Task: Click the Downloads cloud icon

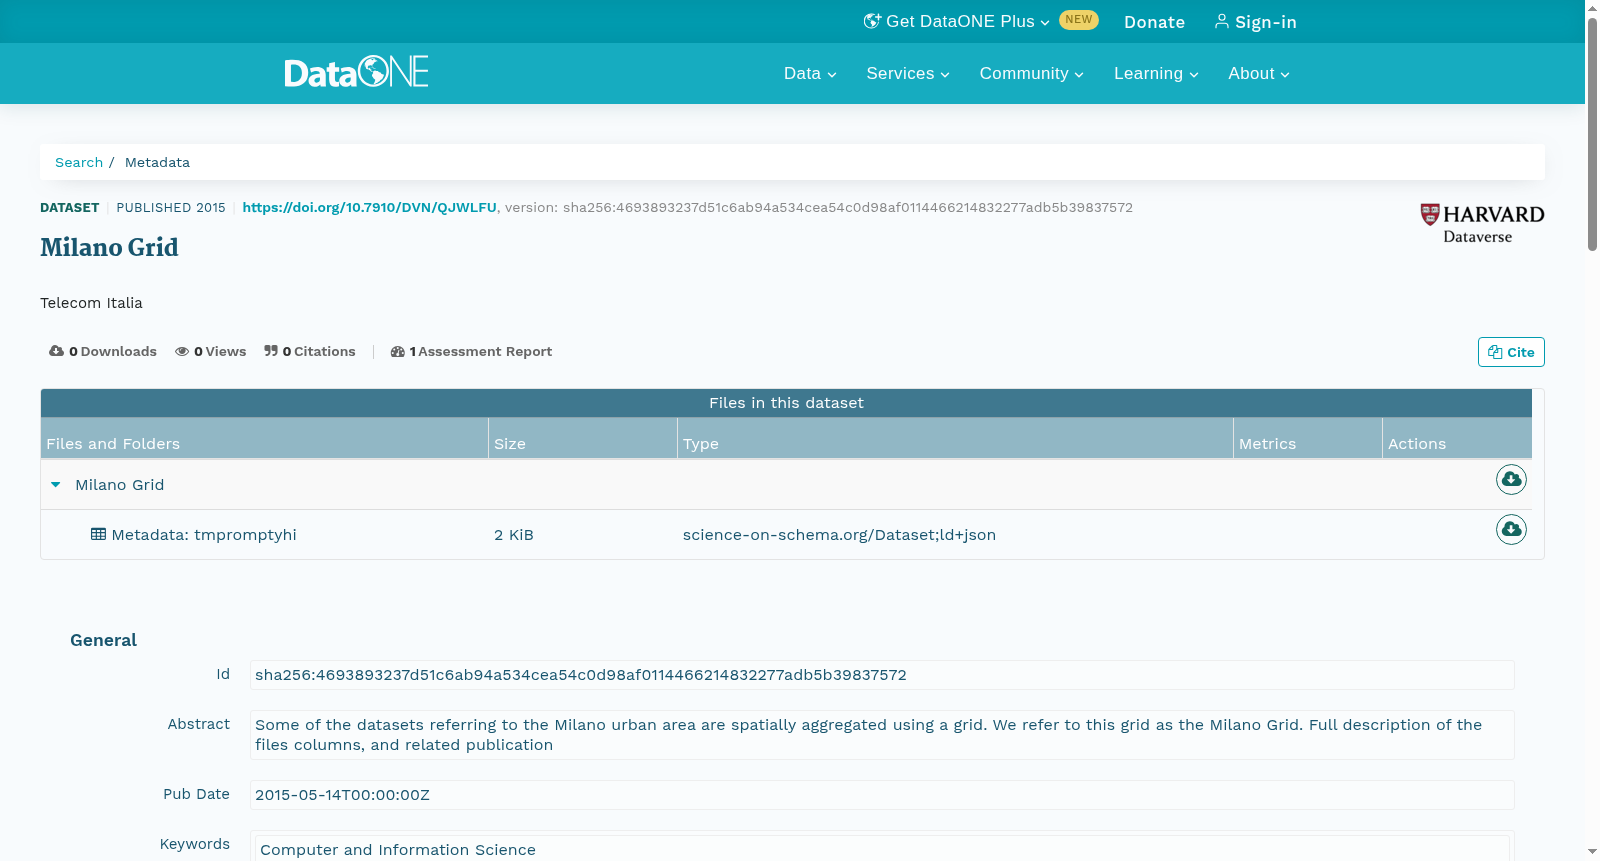Action: [57, 351]
